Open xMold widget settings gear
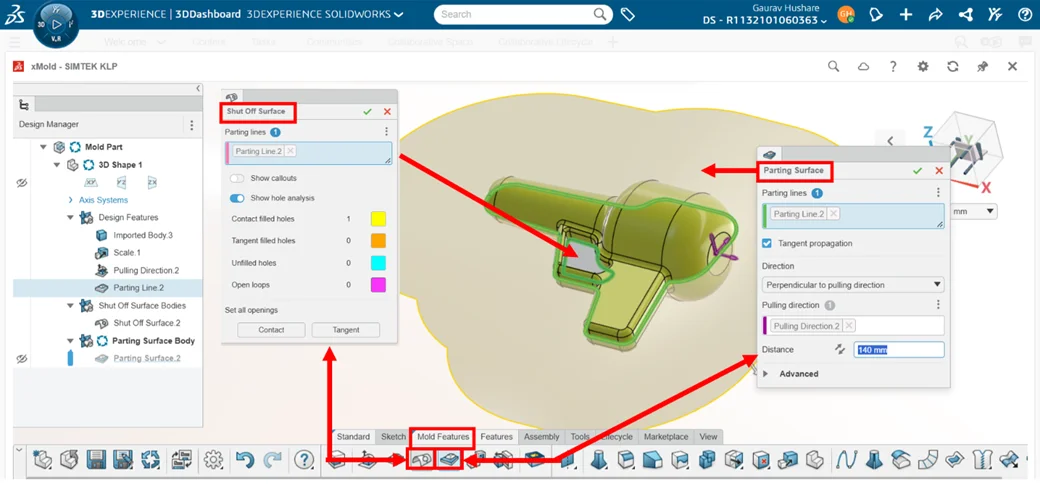Screen dimensions: 1040x484 (x=923, y=66)
